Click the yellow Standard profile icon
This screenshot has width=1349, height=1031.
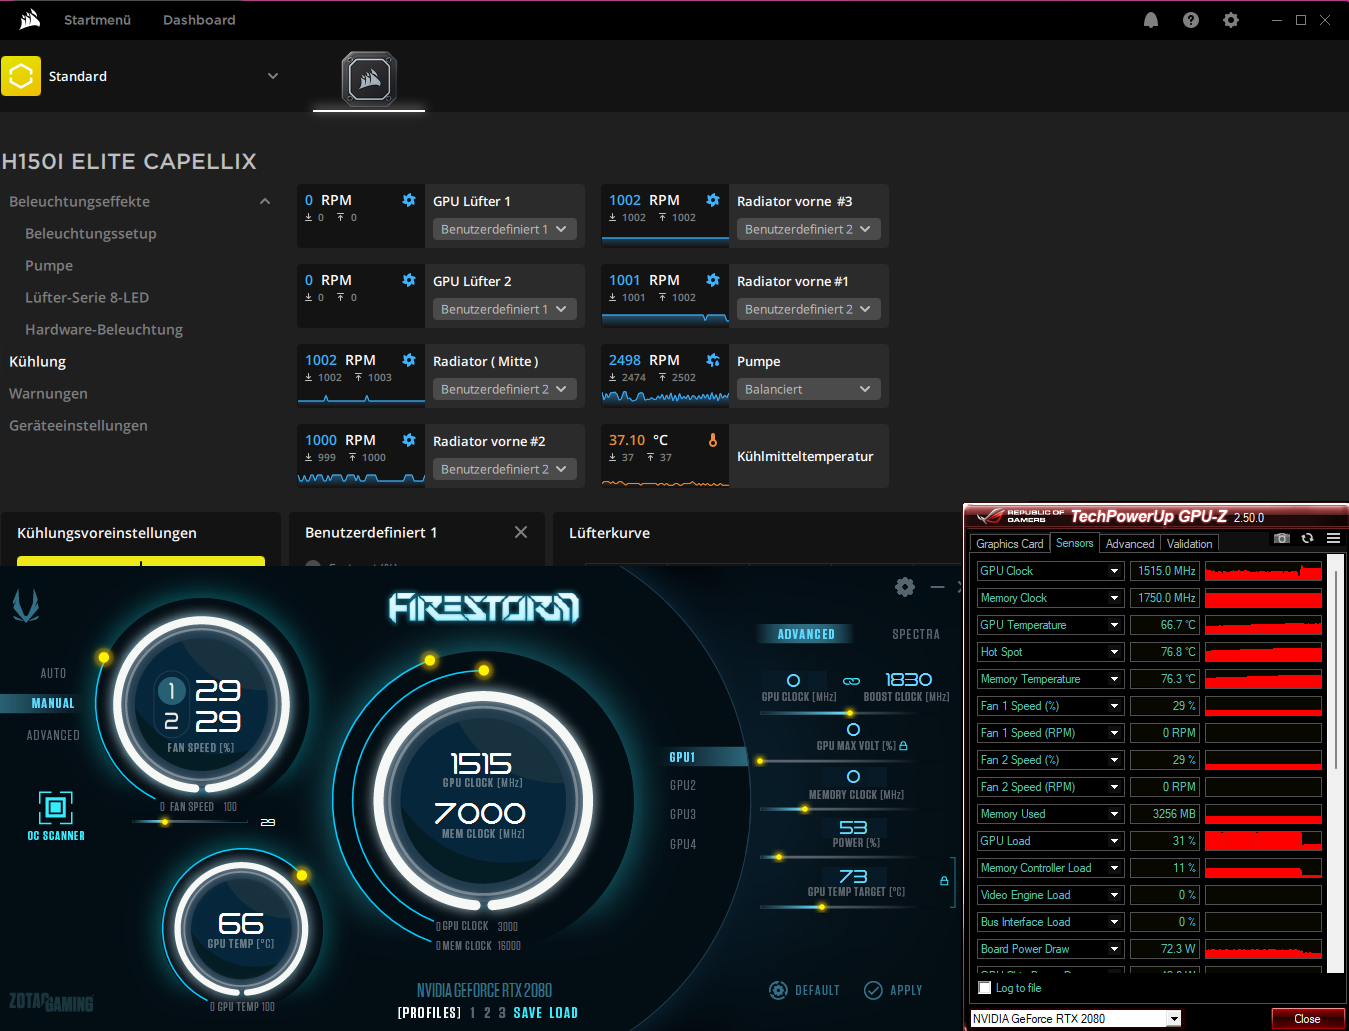[21, 76]
